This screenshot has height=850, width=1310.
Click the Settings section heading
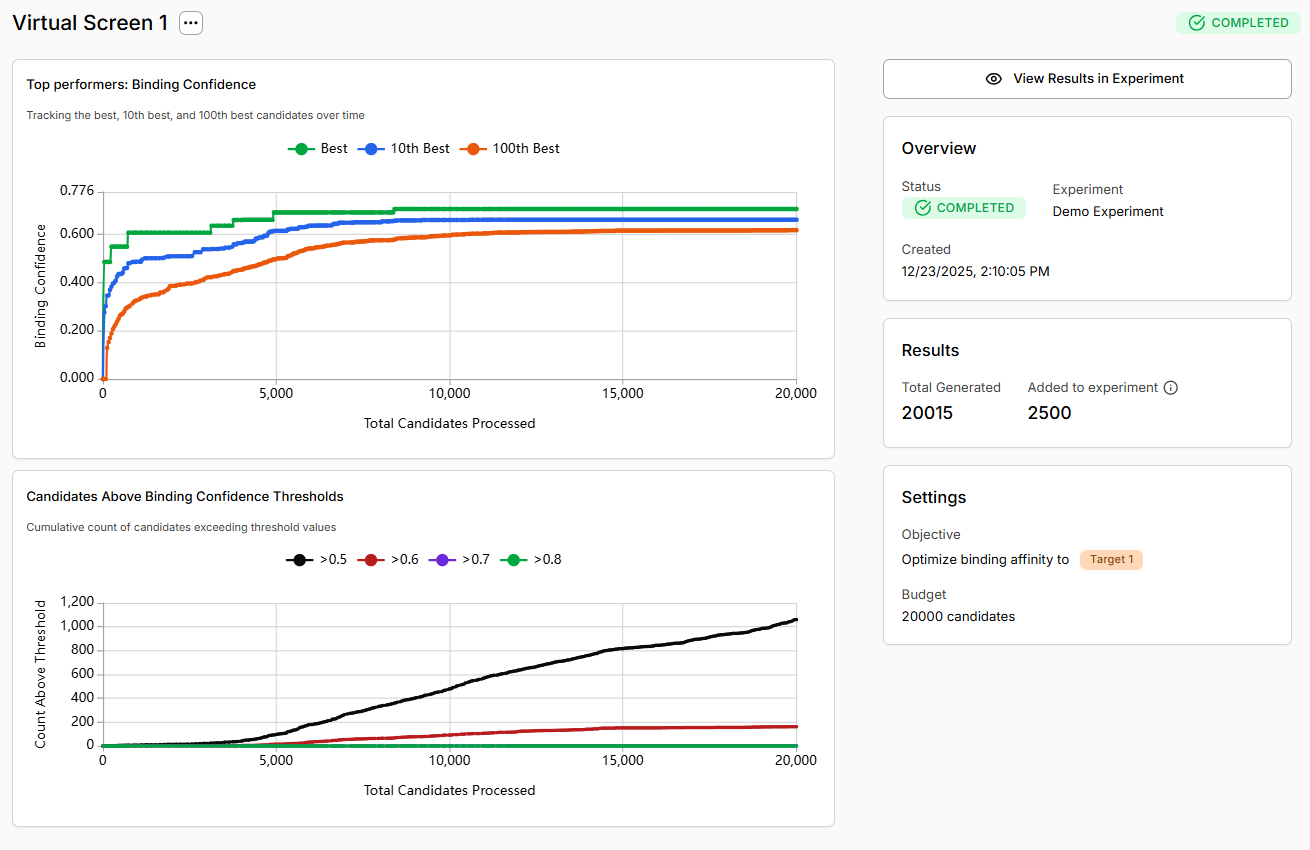click(x=934, y=498)
